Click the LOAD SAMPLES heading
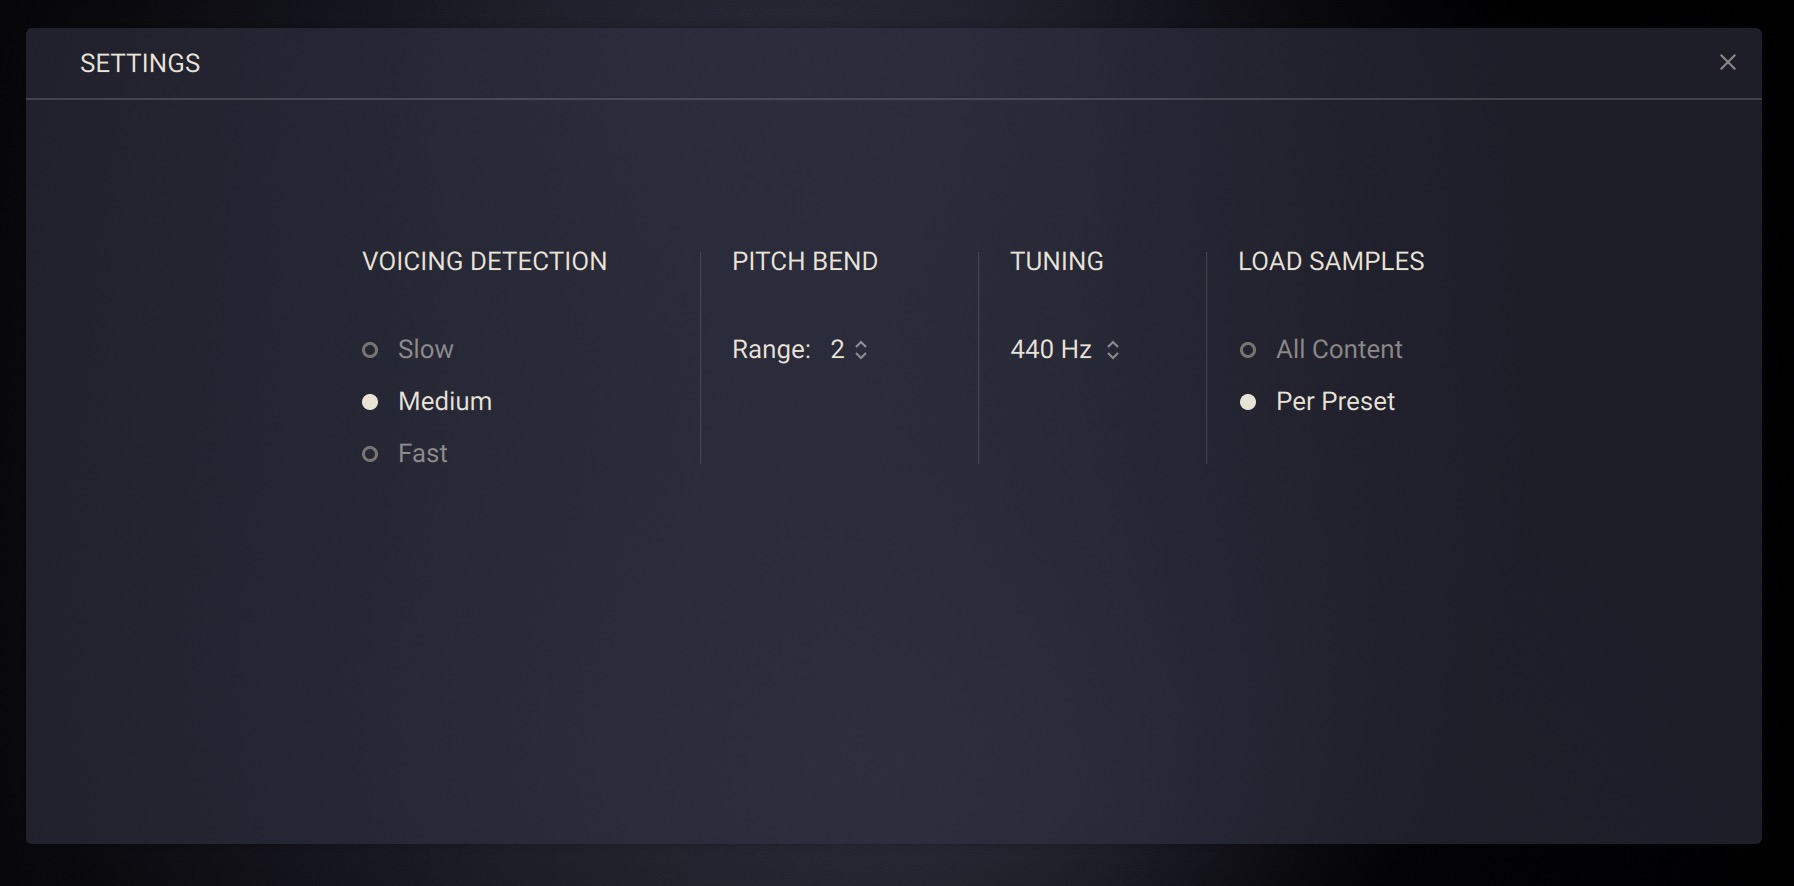Viewport: 1794px width, 886px height. pyautogui.click(x=1331, y=262)
